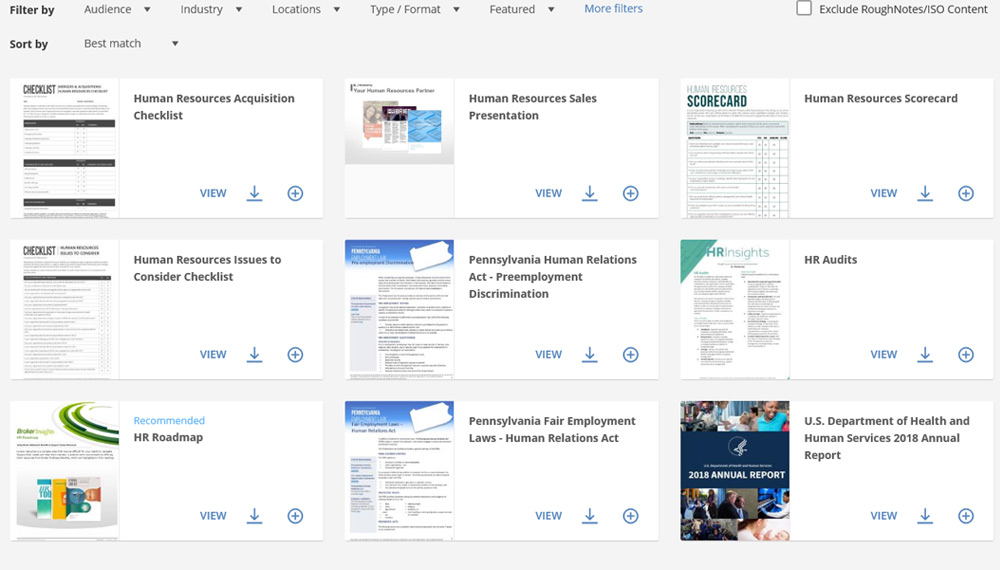
Task: Download the HR Roadmap document
Action: point(254,516)
